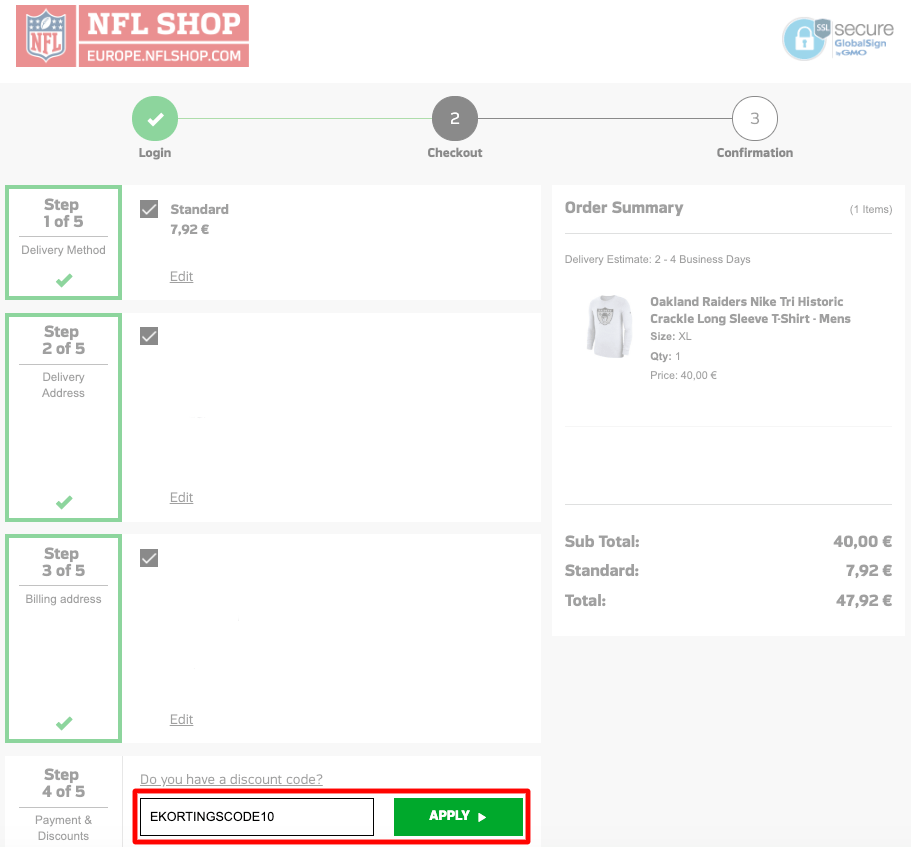
Task: Expand 'Do you have a discount code?'
Action: click(231, 779)
